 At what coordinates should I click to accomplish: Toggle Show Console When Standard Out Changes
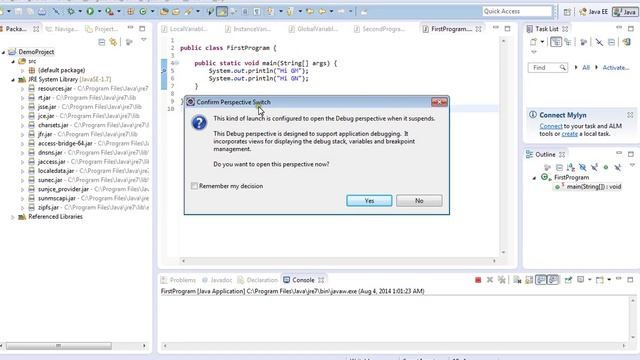pos(541,280)
